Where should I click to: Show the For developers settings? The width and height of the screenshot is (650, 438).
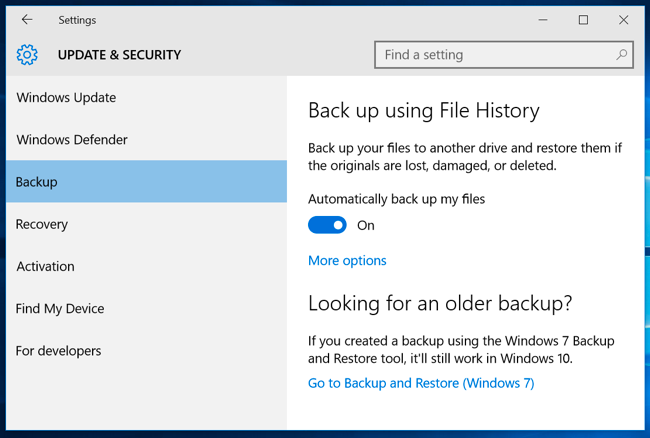[58, 351]
